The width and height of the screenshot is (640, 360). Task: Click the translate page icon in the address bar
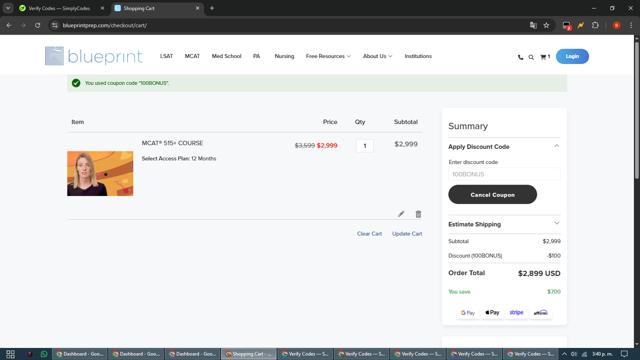coord(533,25)
